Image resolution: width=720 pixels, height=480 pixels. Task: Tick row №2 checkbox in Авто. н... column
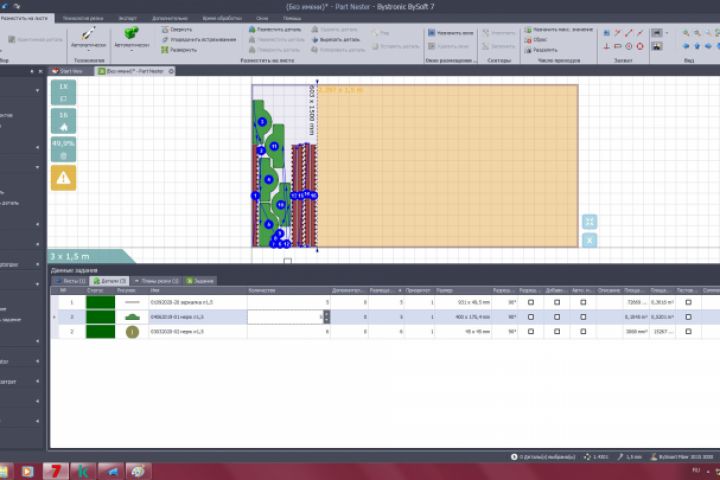coord(583,331)
